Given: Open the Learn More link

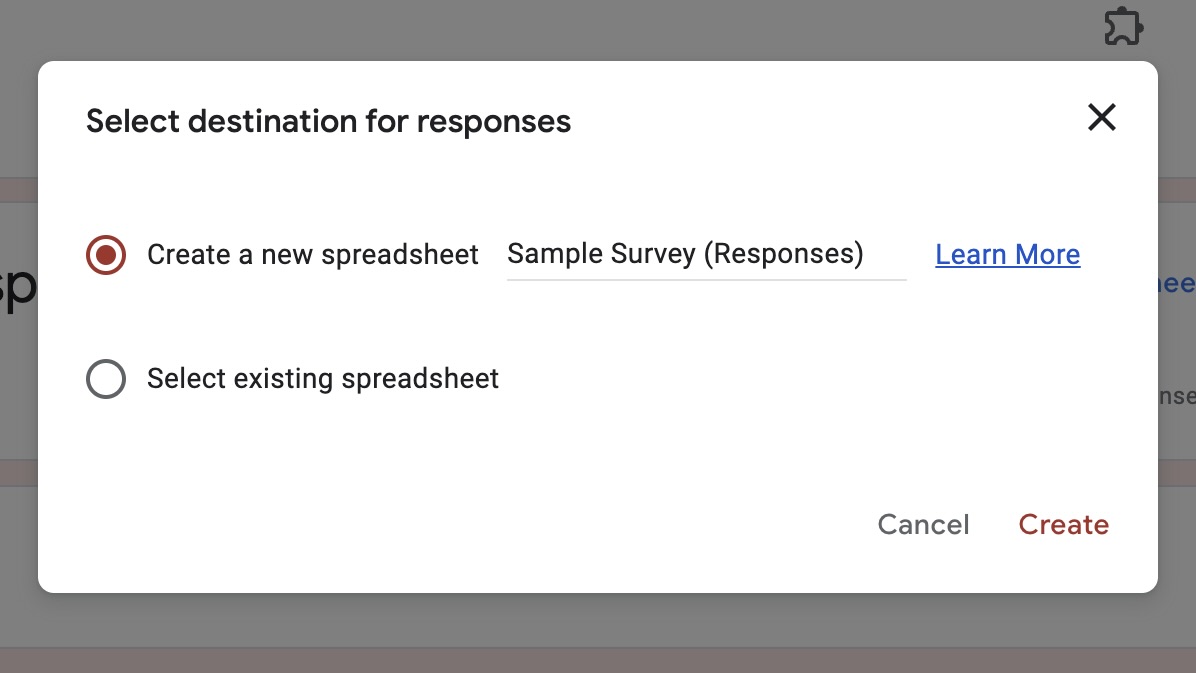Looking at the screenshot, I should pyautogui.click(x=1007, y=255).
